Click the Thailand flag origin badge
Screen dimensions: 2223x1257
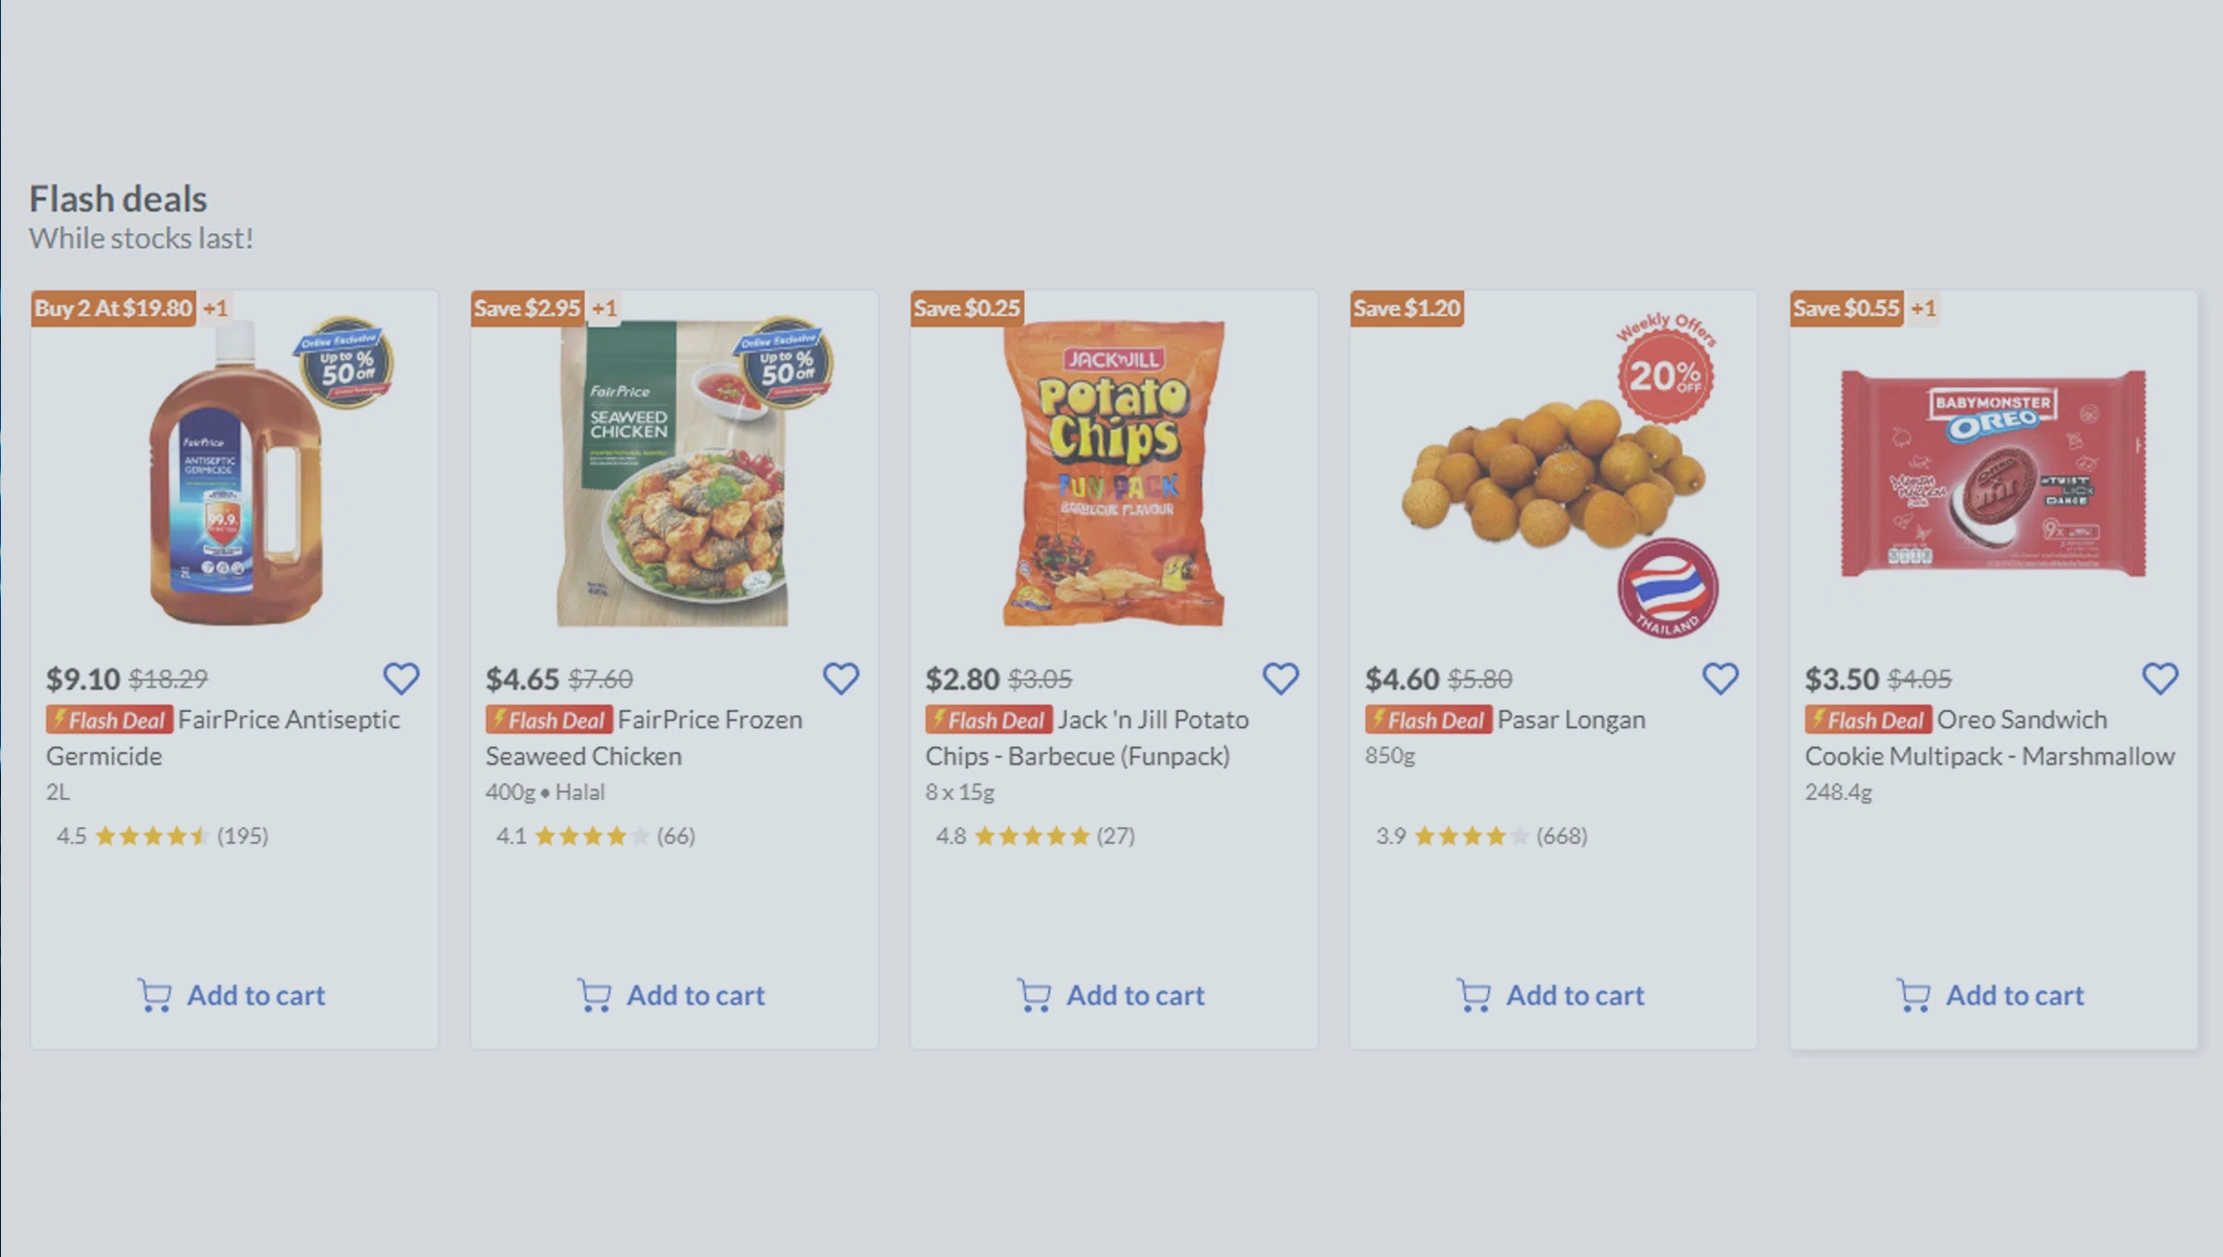point(1668,588)
